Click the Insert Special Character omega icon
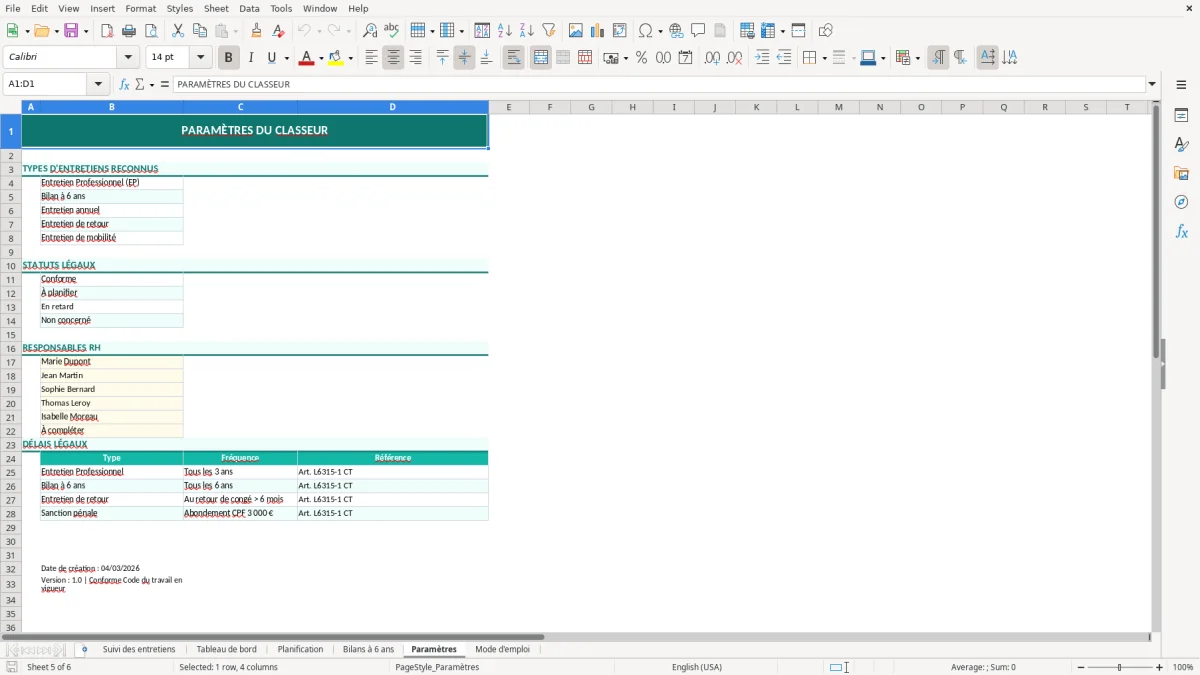1200x675 pixels. (x=645, y=31)
